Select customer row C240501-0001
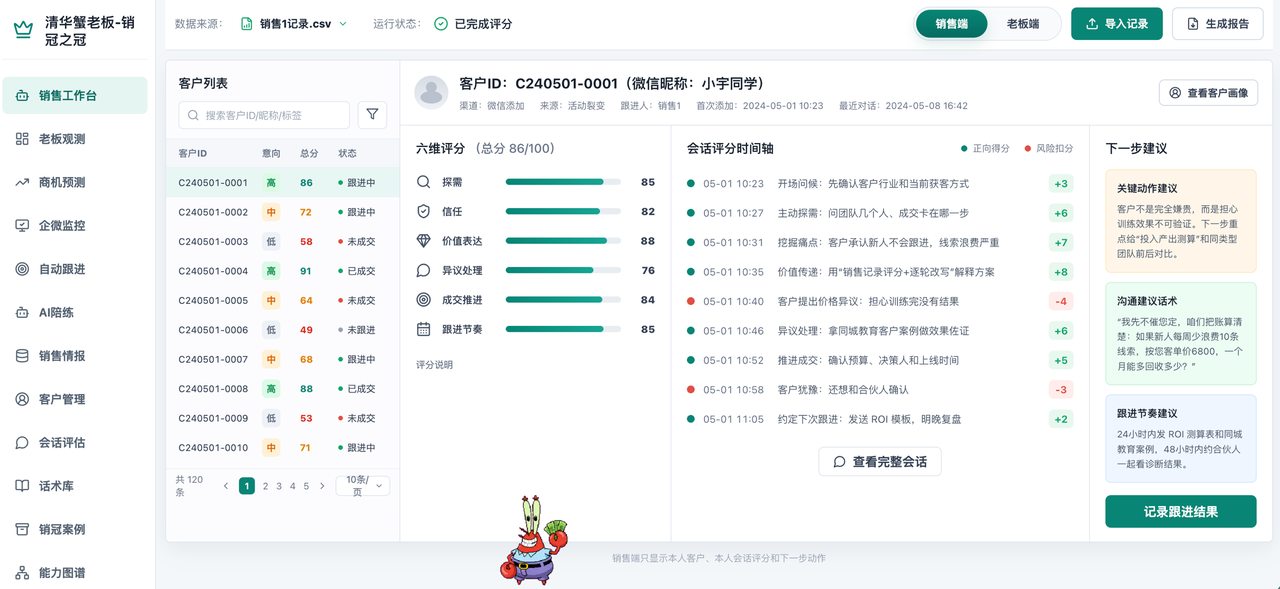This screenshot has height=589, width=1280. 282,183
